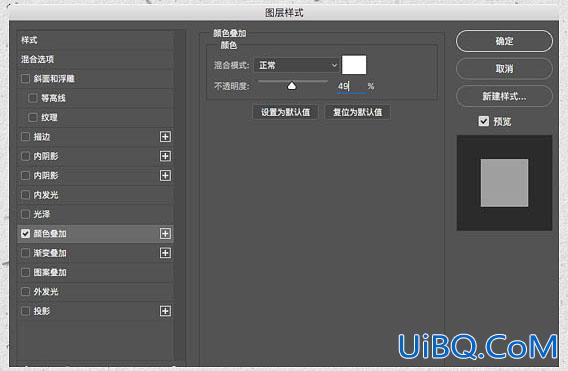Enable the 斜面和浮雕 checkbox
The height and width of the screenshot is (371, 568).
[25, 78]
